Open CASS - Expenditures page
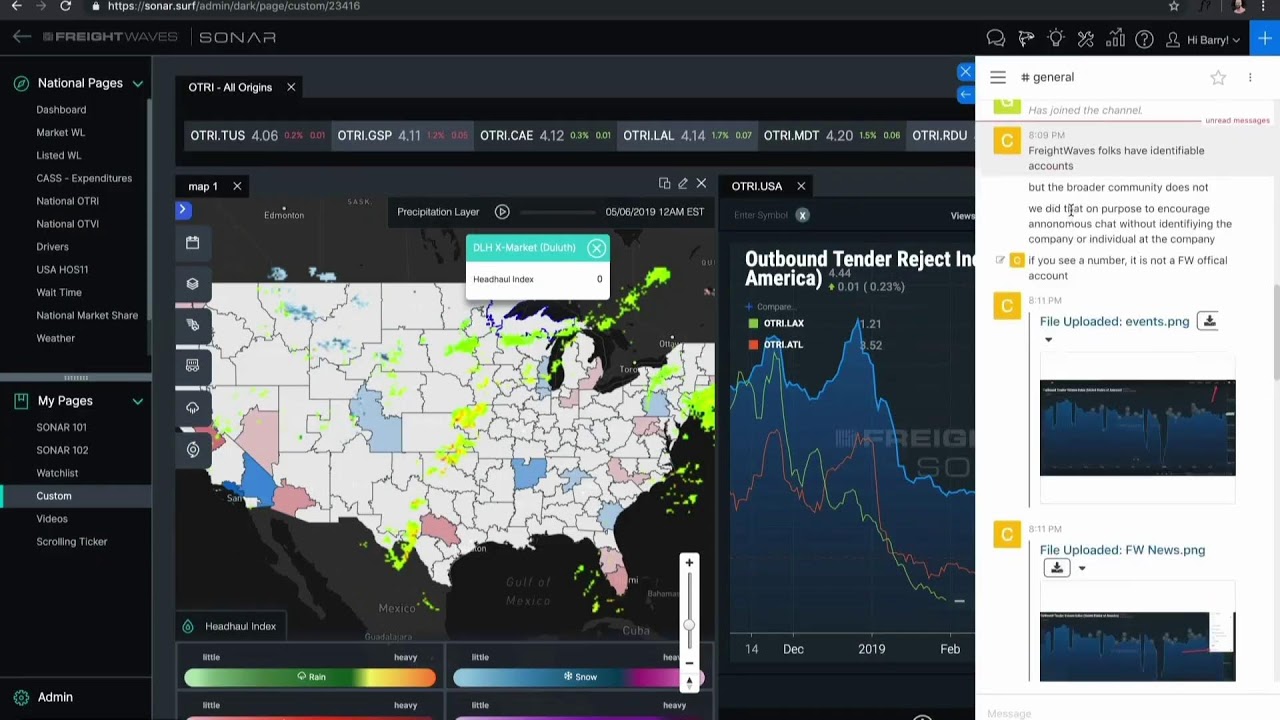This screenshot has height=720, width=1280. pos(84,178)
